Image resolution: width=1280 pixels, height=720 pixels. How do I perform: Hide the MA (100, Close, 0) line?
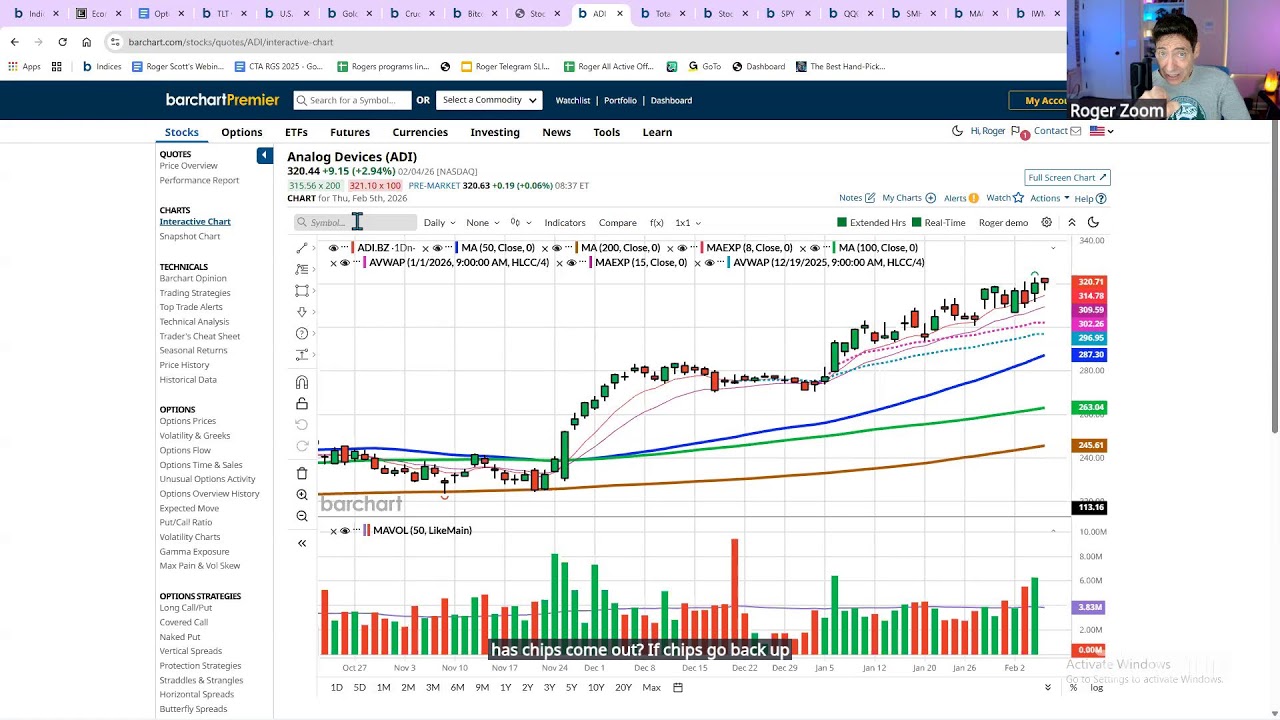[x=814, y=248]
